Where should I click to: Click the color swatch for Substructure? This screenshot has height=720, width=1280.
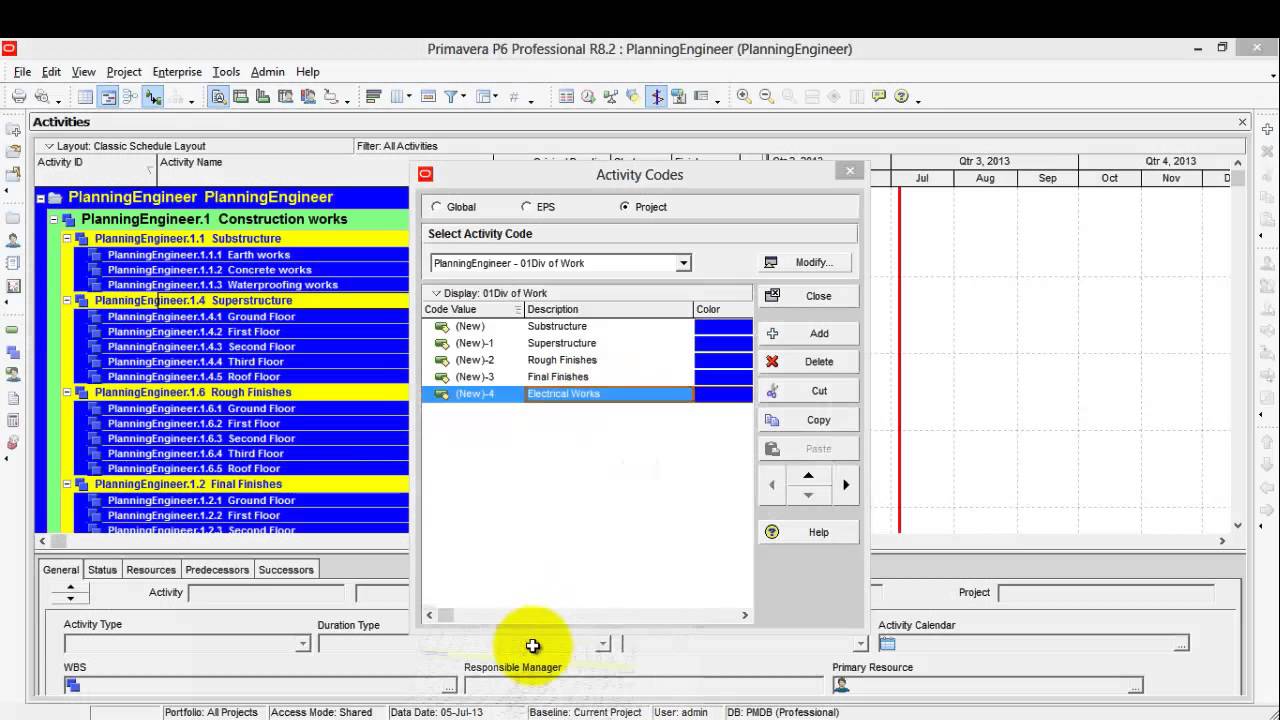723,326
